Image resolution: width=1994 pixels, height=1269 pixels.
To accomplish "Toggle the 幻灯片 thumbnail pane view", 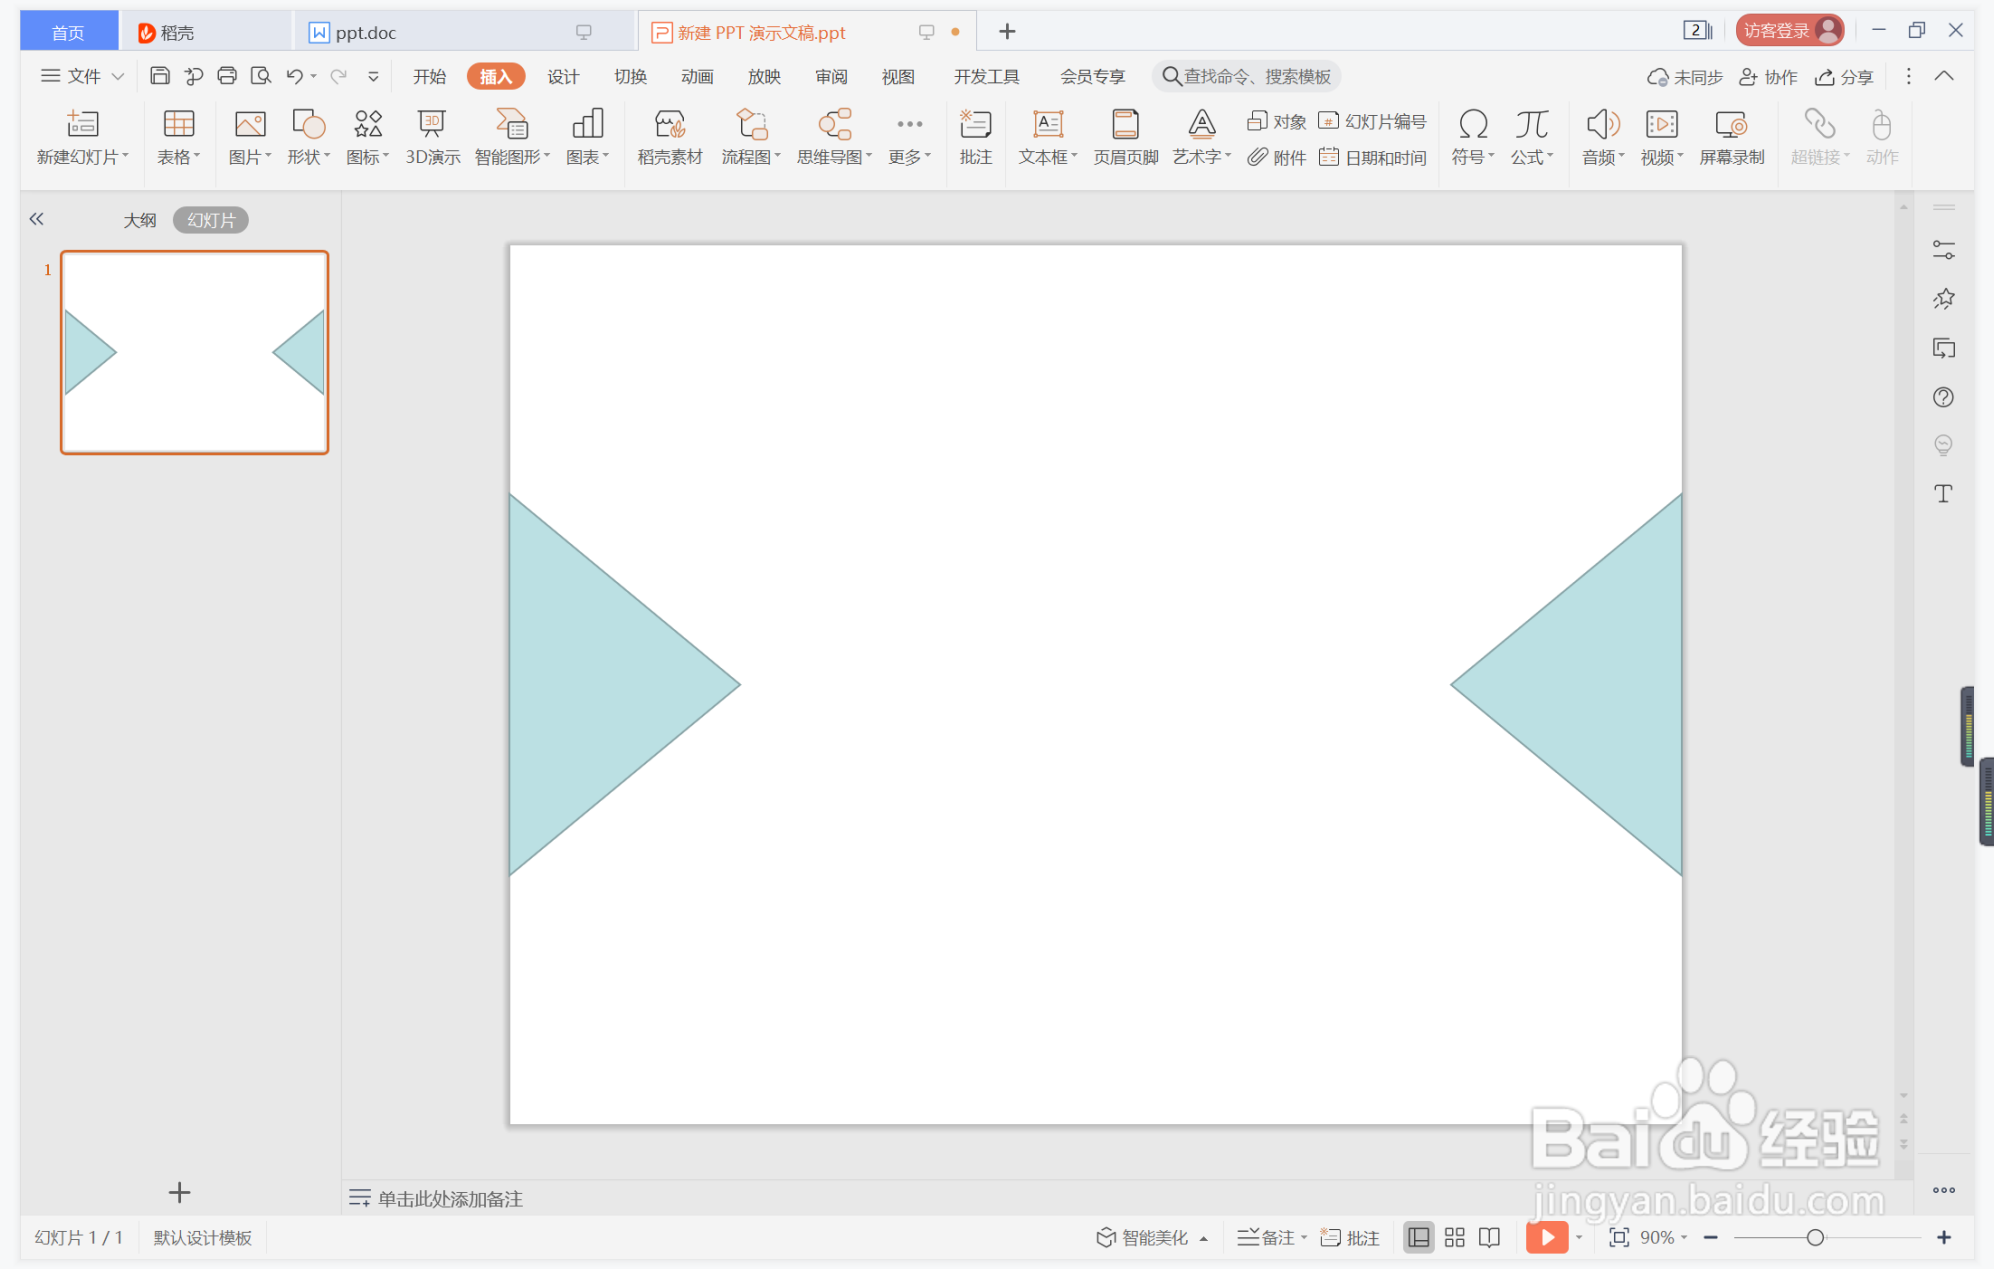I will 210,220.
